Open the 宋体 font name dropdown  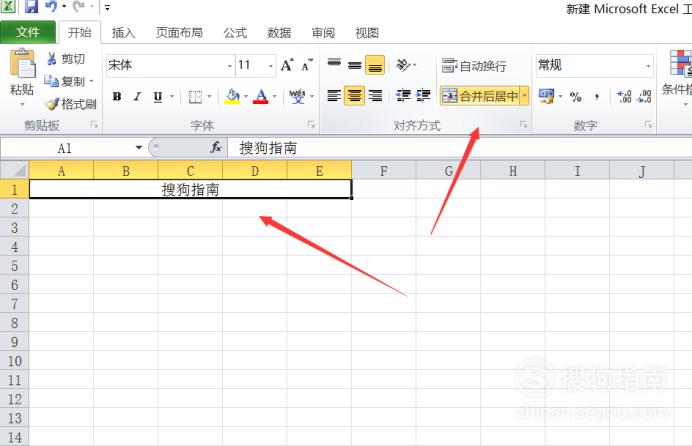[230, 66]
